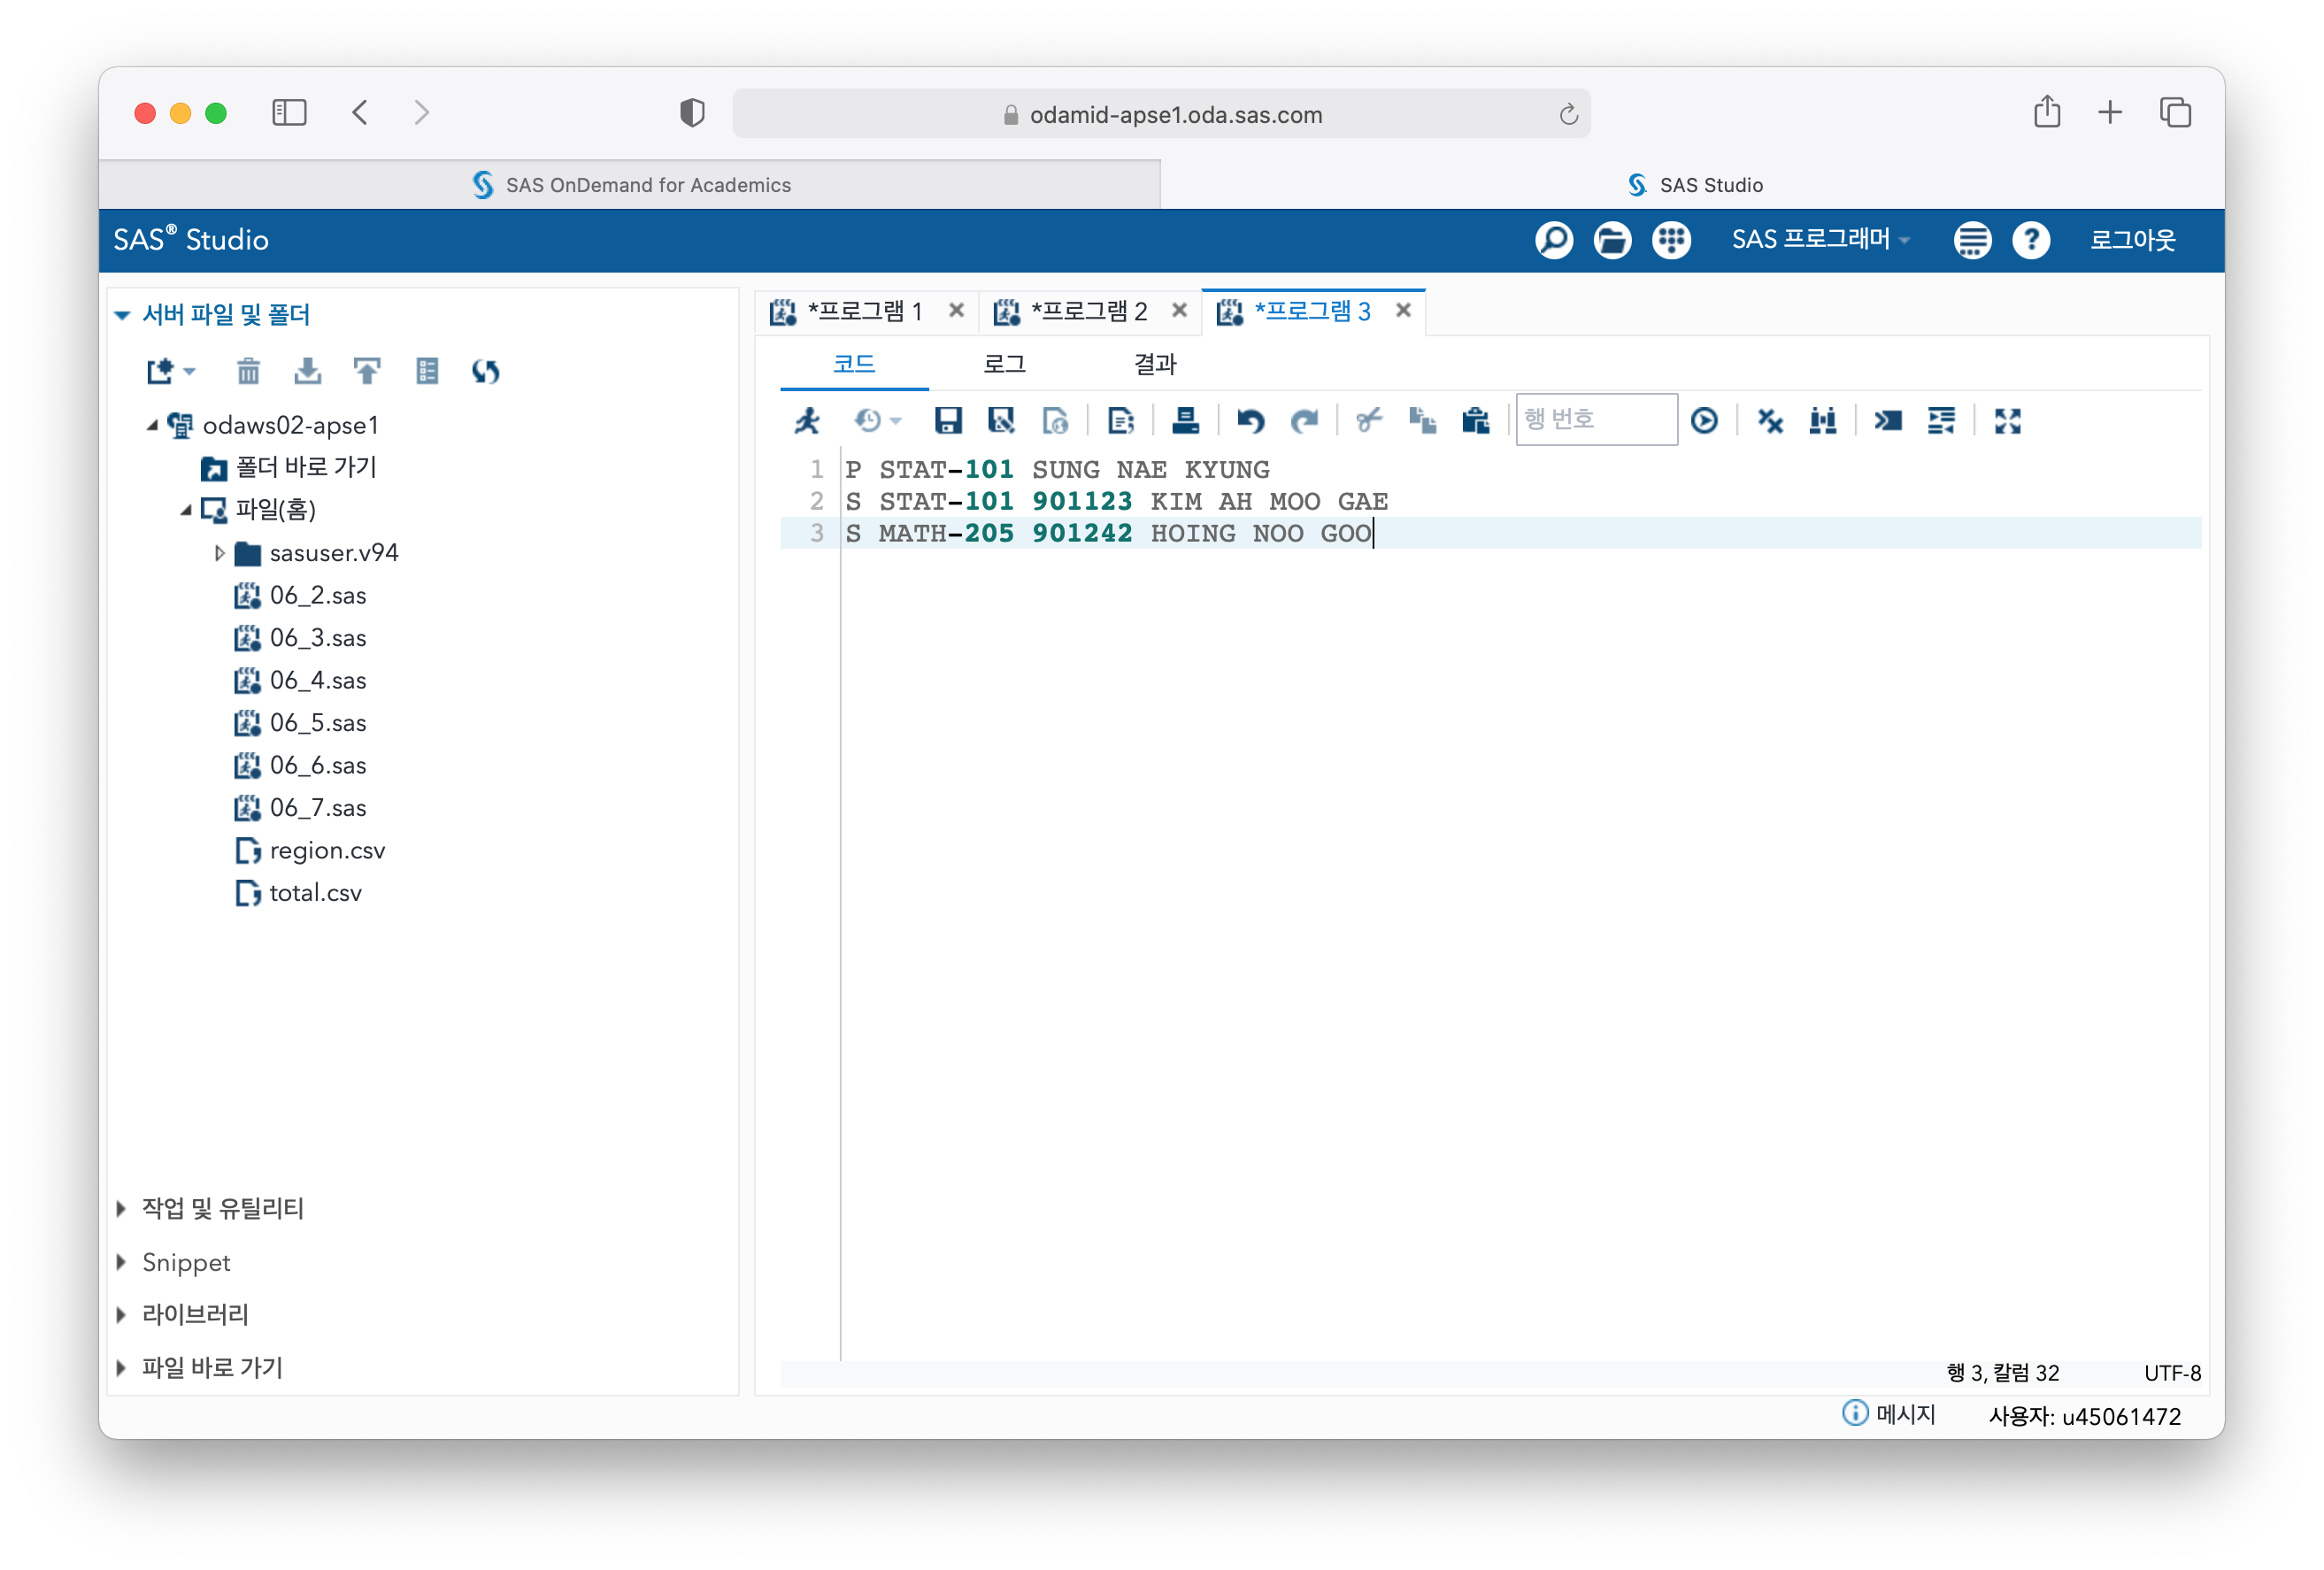This screenshot has height=1570, width=2324.
Task: Open the 메시지 link in the status bar
Action: pyautogui.click(x=1904, y=1414)
